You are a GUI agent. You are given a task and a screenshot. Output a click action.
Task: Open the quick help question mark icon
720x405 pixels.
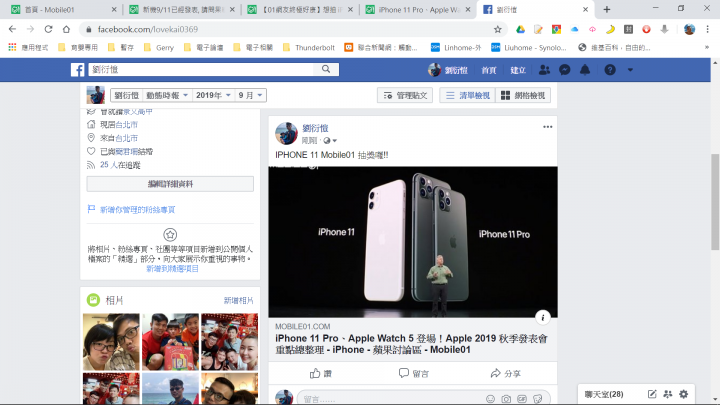610,70
